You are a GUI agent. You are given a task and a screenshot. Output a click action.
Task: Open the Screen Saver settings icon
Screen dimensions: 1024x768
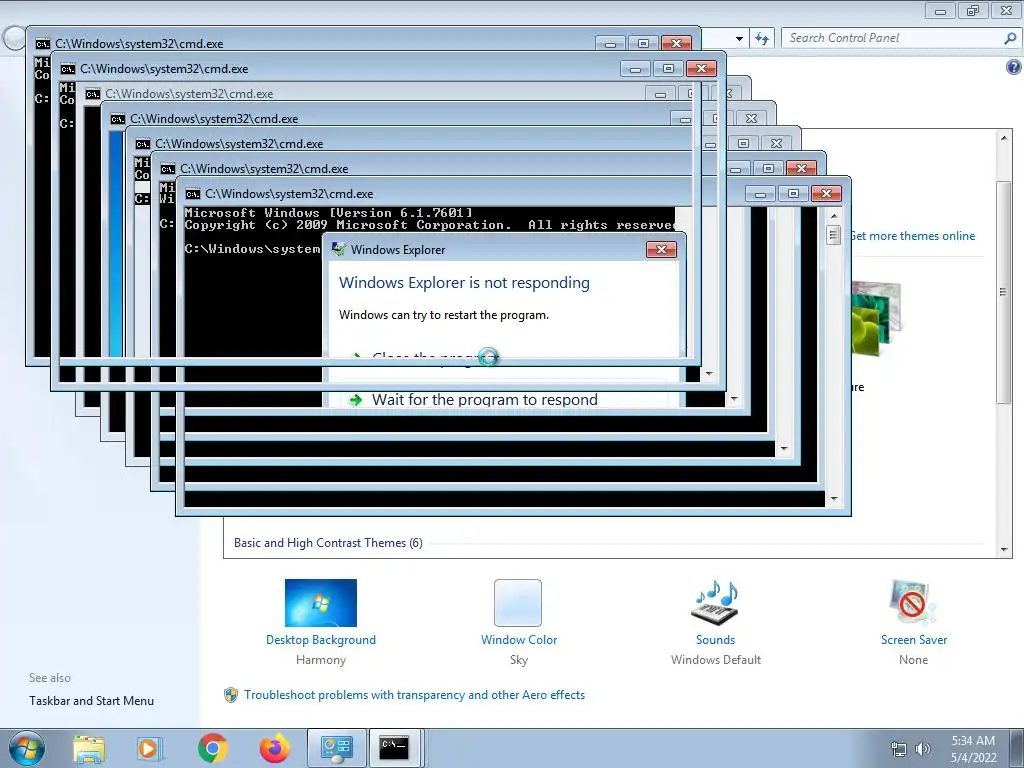(x=913, y=603)
